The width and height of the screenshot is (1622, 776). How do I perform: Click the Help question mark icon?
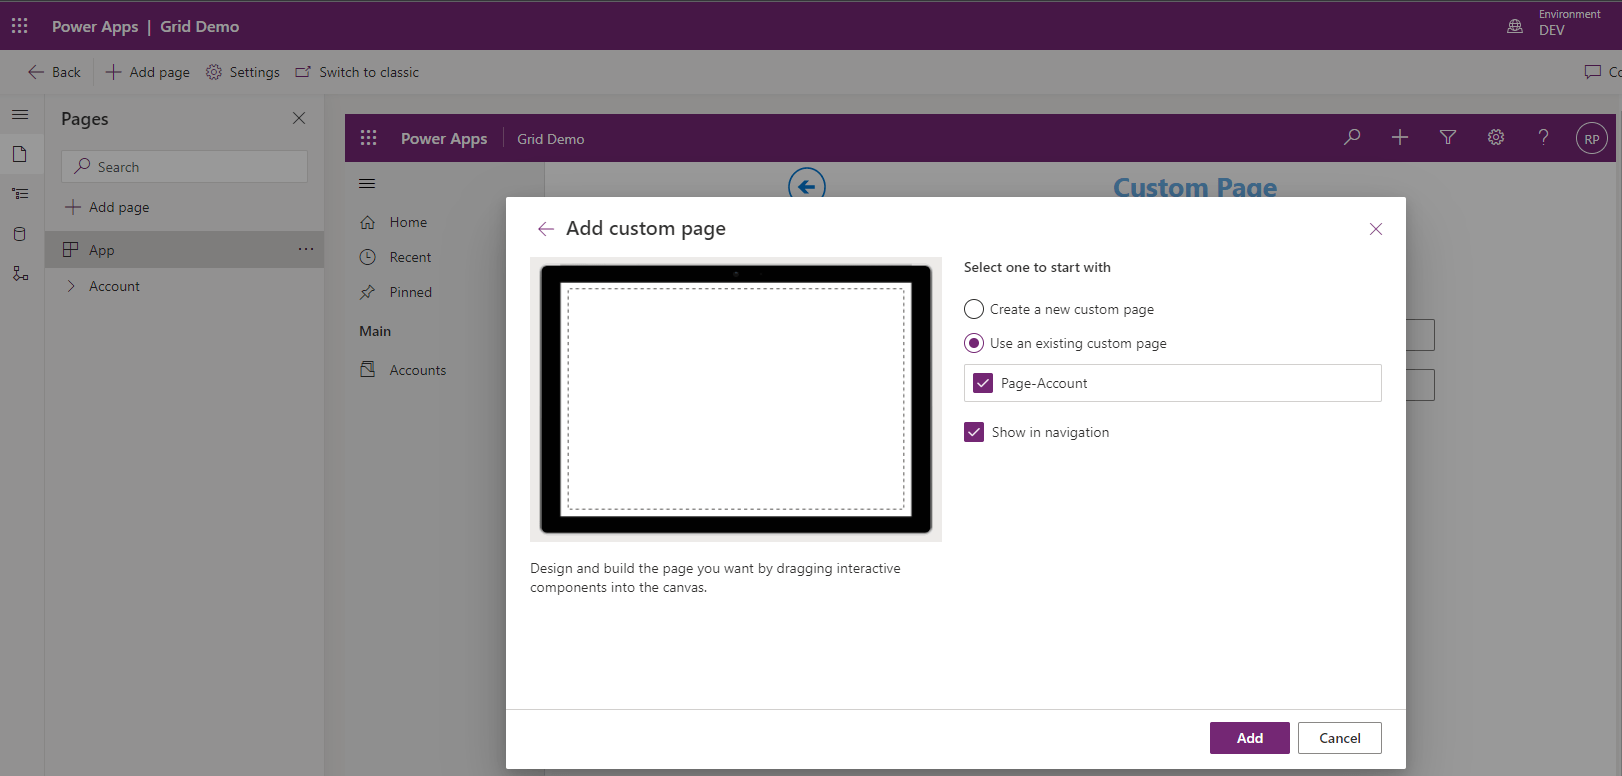point(1544,138)
